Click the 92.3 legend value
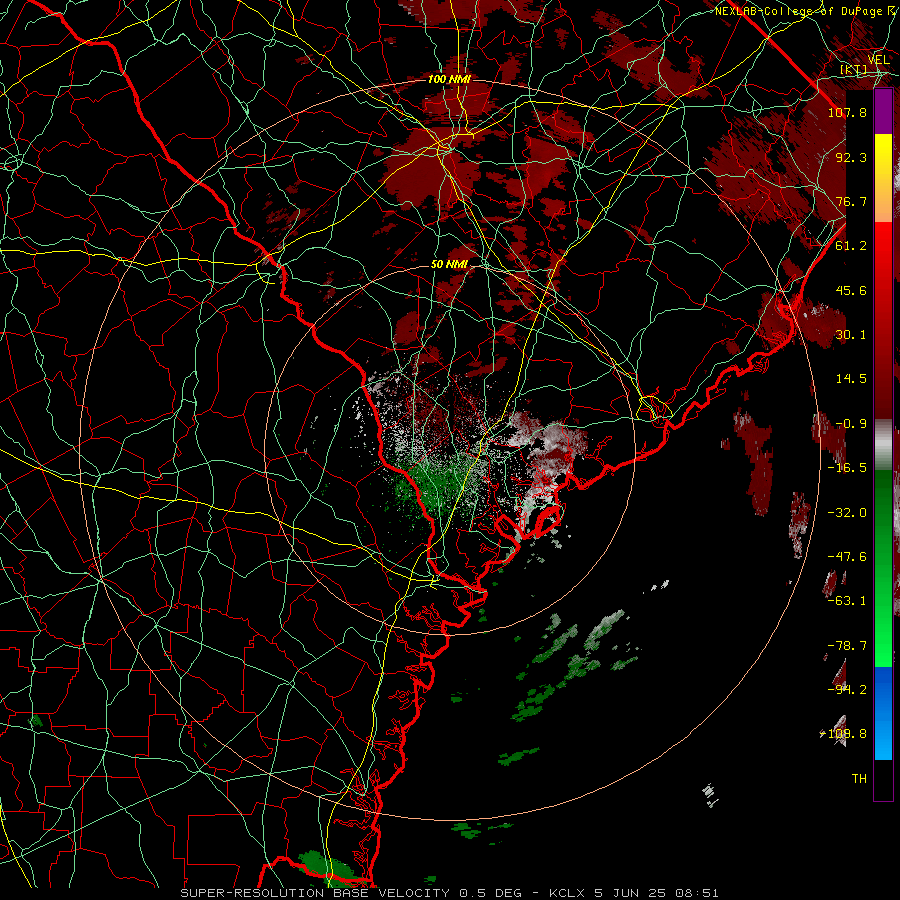 tap(851, 157)
